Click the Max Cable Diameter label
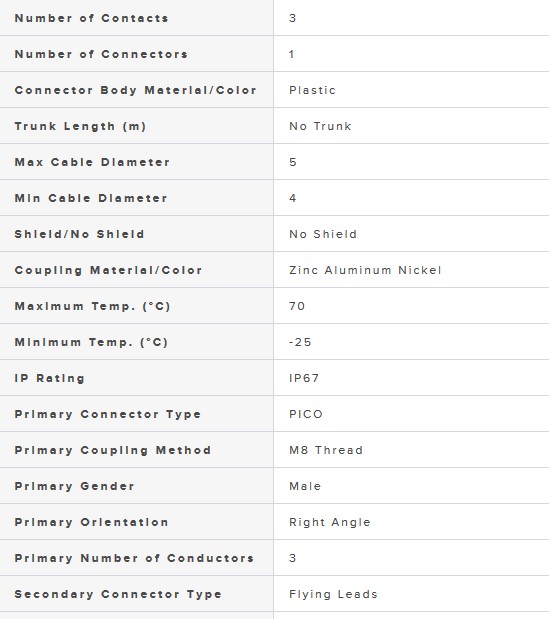 (92, 162)
